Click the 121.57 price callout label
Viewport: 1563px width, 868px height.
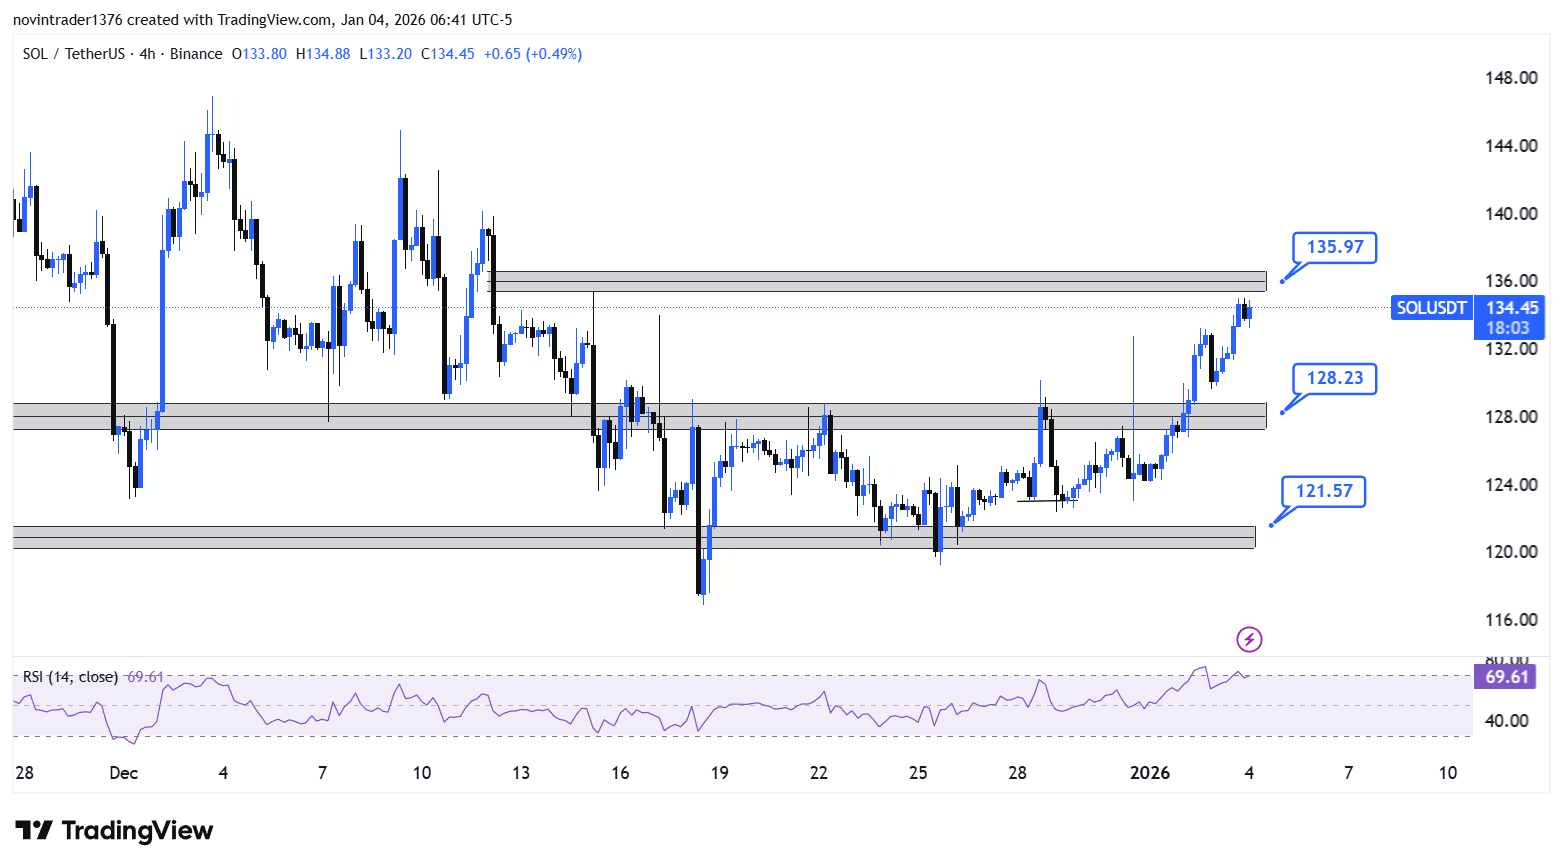pyautogui.click(x=1324, y=491)
